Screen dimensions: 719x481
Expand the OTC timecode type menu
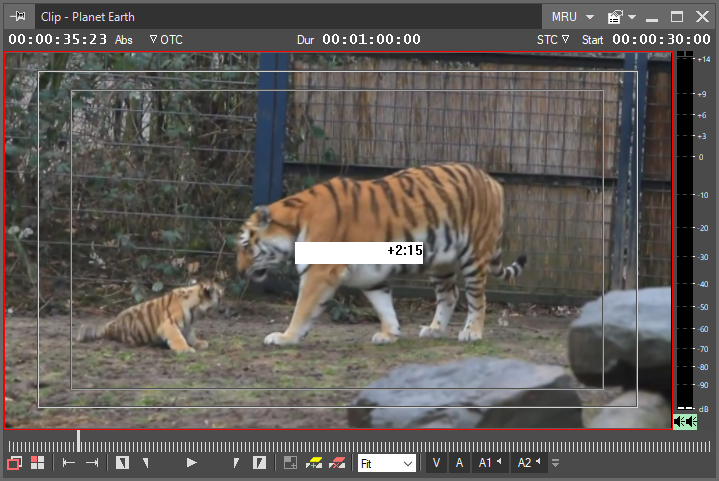(166, 40)
